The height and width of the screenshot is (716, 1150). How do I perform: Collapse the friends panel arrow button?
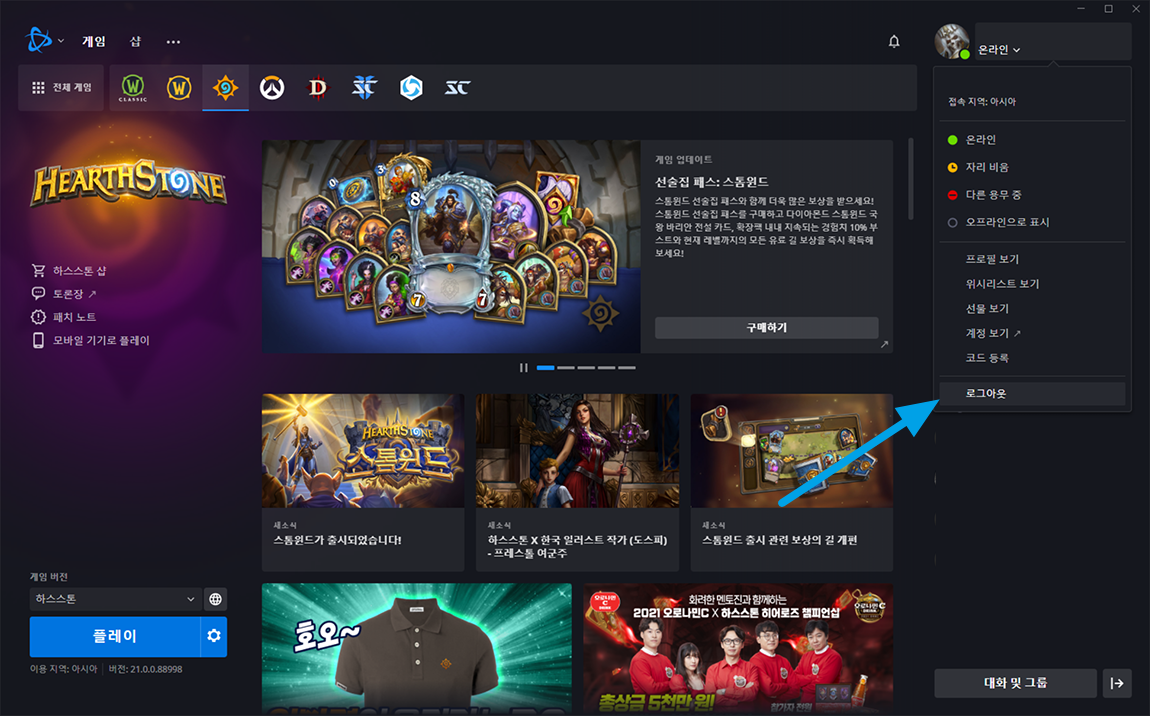(x=1117, y=683)
